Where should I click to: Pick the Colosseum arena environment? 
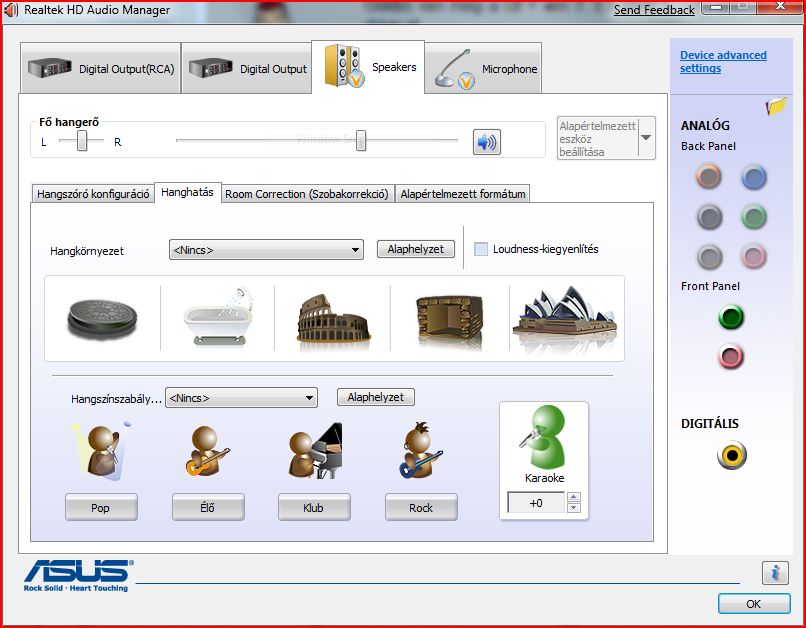pyautogui.click(x=333, y=319)
